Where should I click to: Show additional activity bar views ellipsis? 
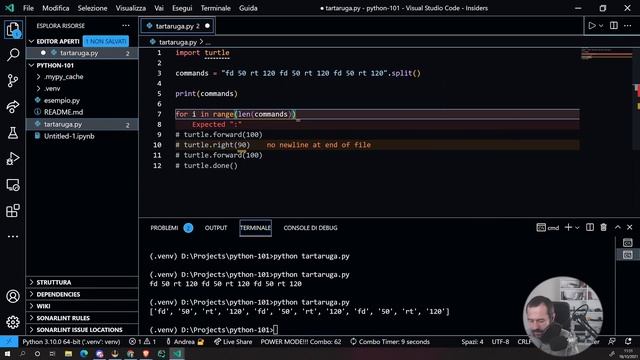(x=13, y=236)
